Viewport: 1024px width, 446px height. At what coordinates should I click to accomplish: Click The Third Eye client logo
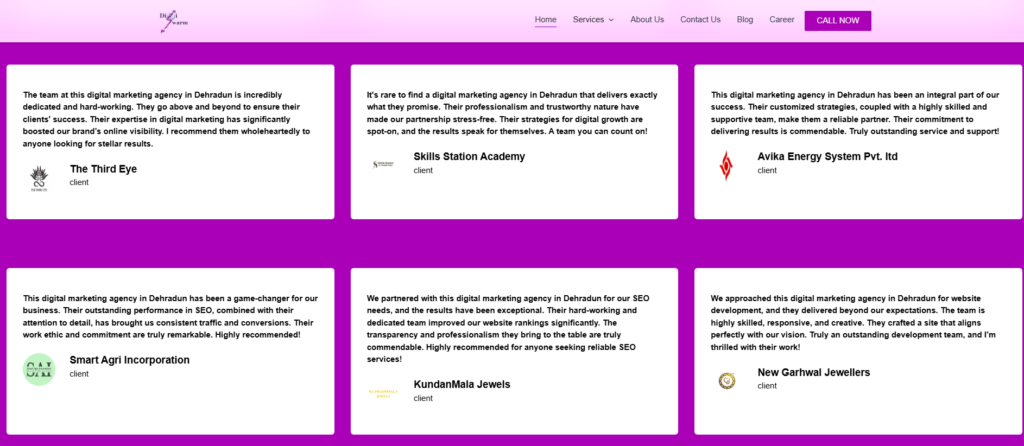pyautogui.click(x=39, y=178)
